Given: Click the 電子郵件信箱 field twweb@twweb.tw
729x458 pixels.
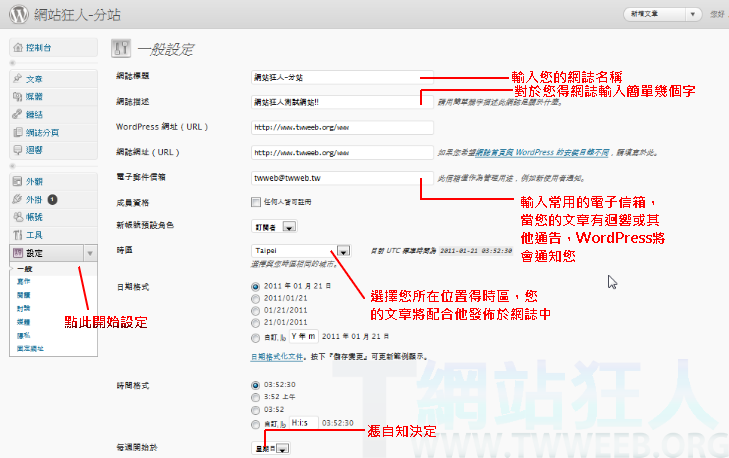Looking at the screenshot, I should [x=342, y=178].
